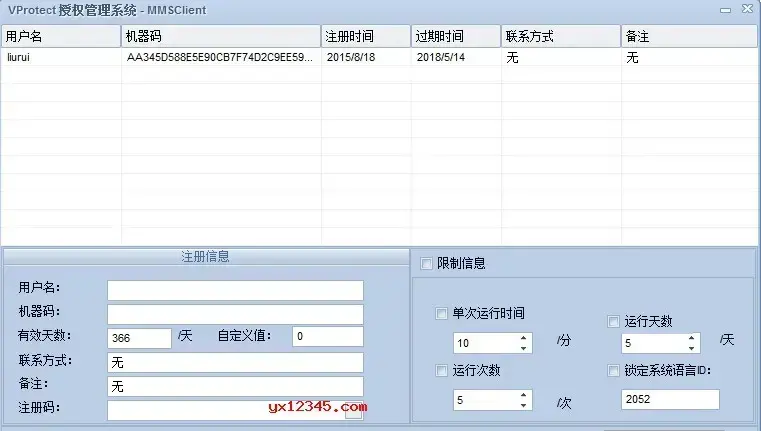
Task: Sort by the 联系方式 column header
Action: (x=561, y=36)
